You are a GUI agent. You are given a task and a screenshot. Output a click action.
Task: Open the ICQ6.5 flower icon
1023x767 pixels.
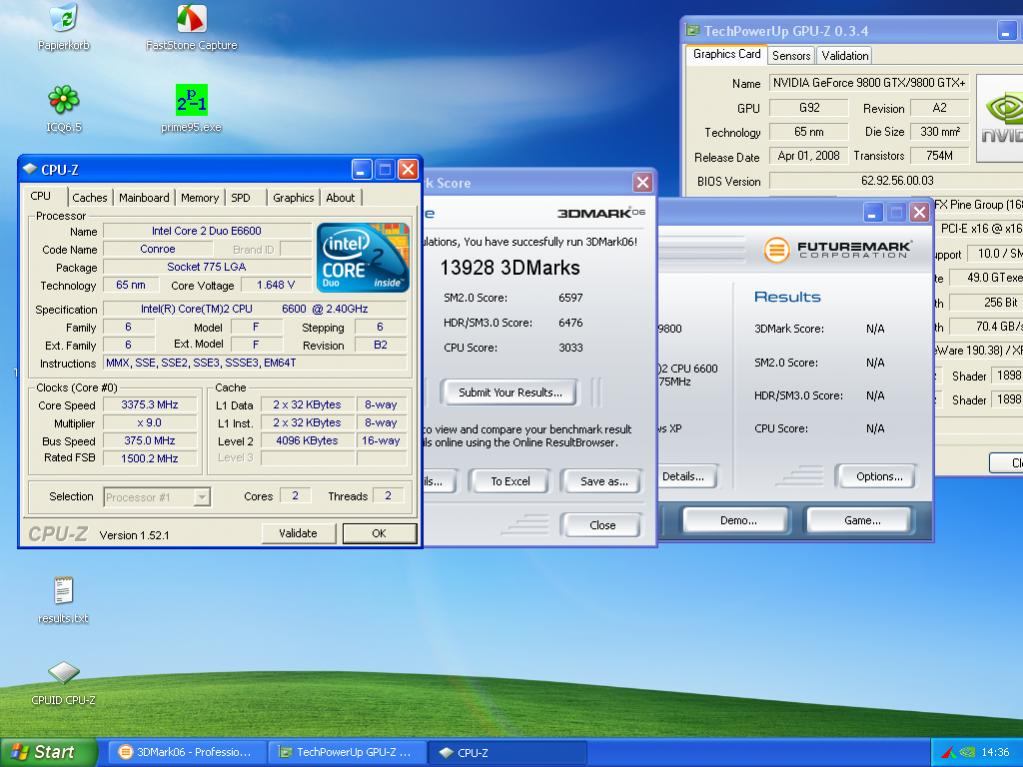pos(63,100)
